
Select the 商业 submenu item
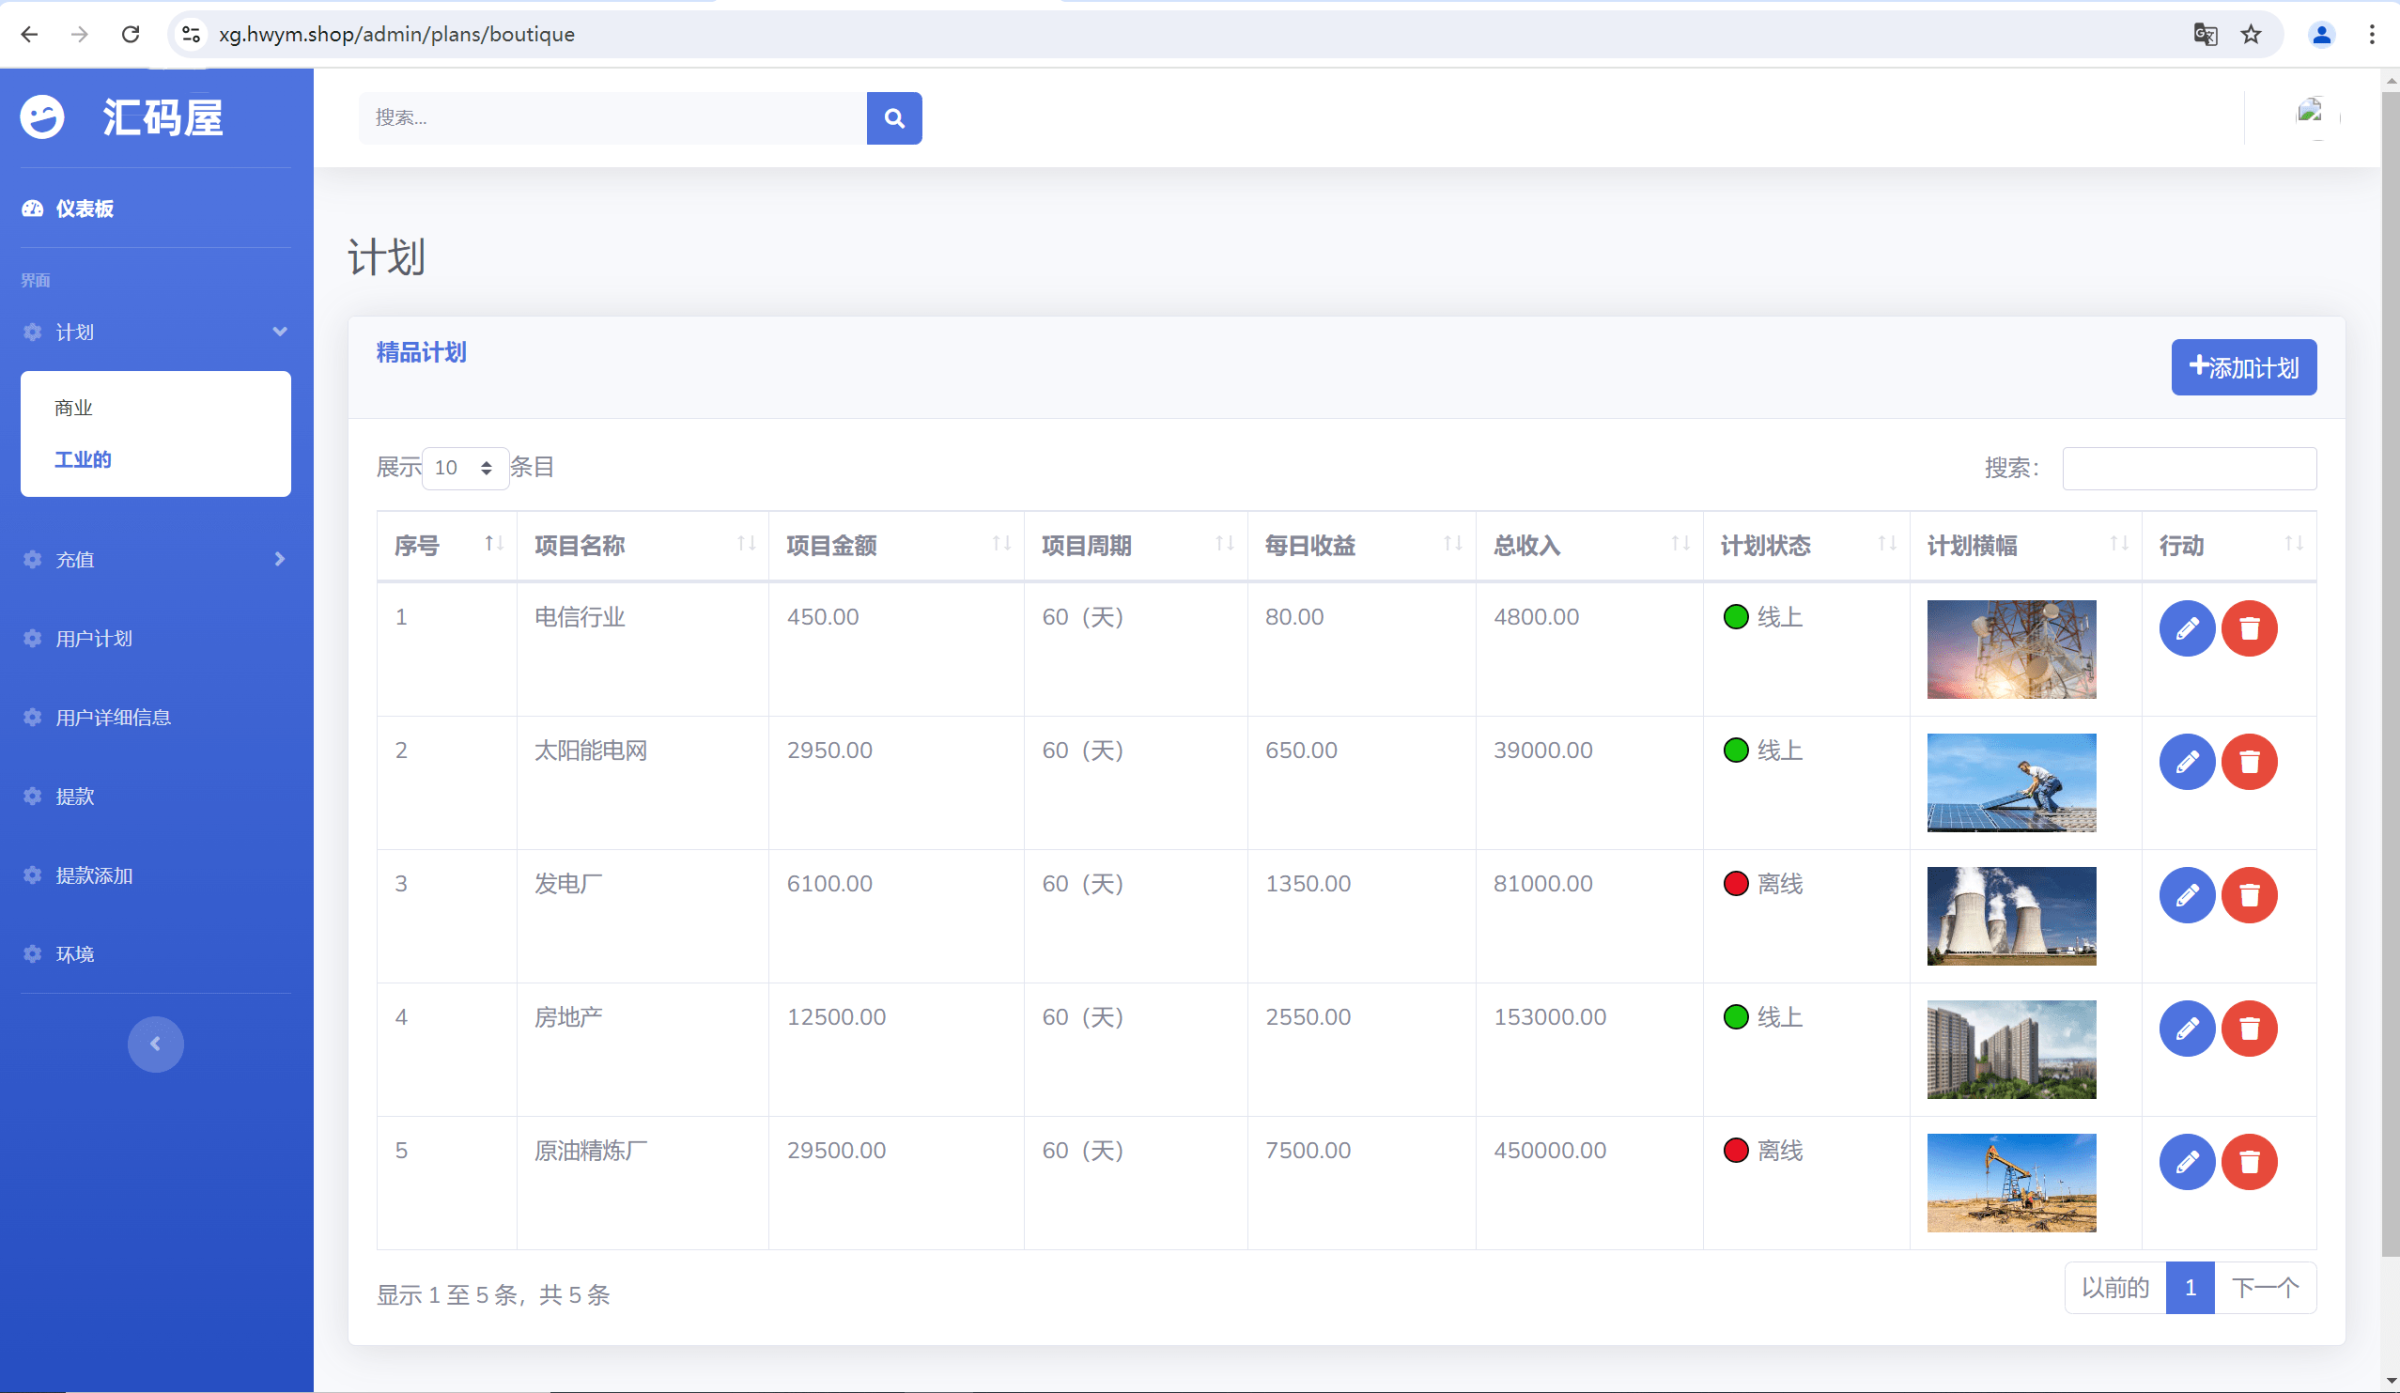click(74, 408)
